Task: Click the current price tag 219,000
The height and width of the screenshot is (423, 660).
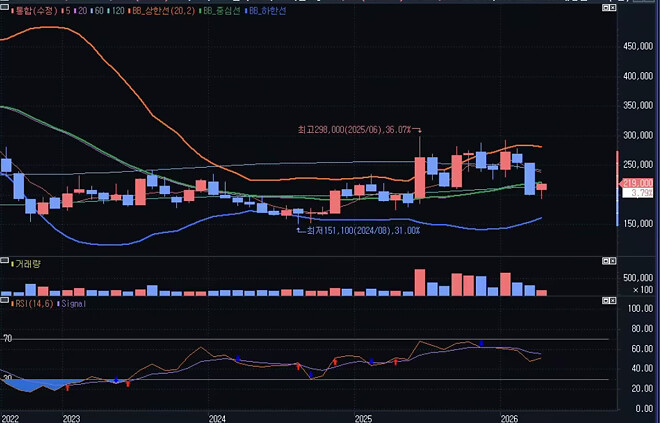Action: pos(637,184)
